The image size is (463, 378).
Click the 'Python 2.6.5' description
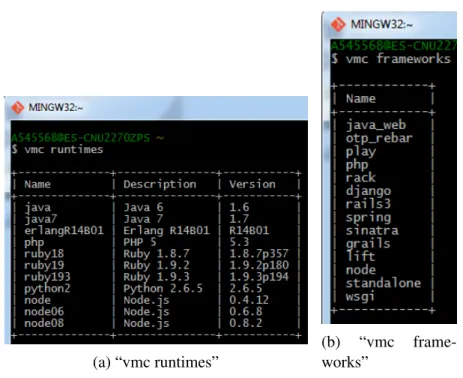click(163, 289)
